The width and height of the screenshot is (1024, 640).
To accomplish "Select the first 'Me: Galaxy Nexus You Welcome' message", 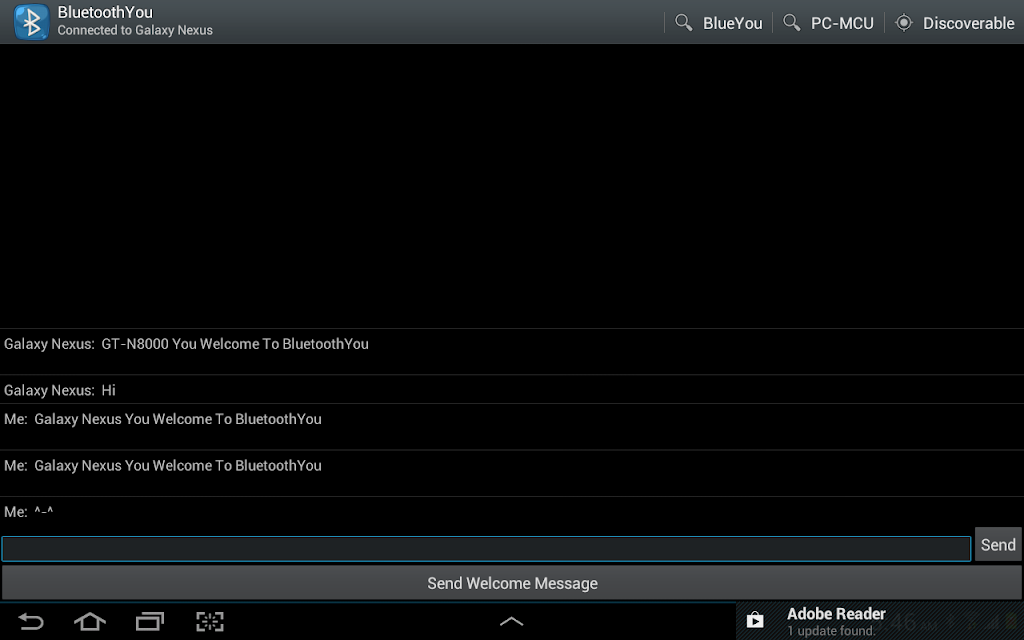I will 163,419.
